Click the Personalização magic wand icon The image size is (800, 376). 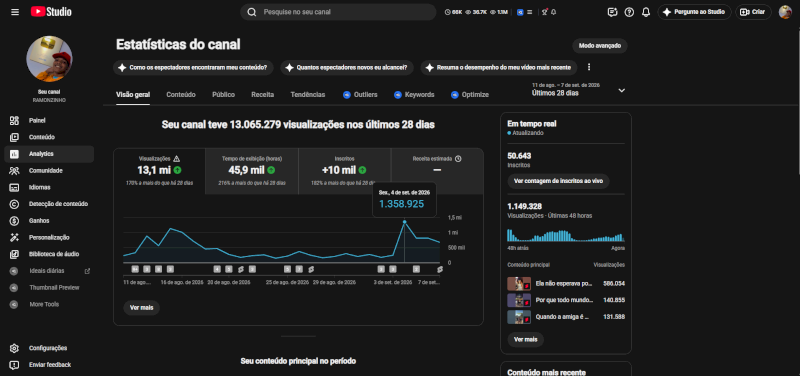[14, 237]
